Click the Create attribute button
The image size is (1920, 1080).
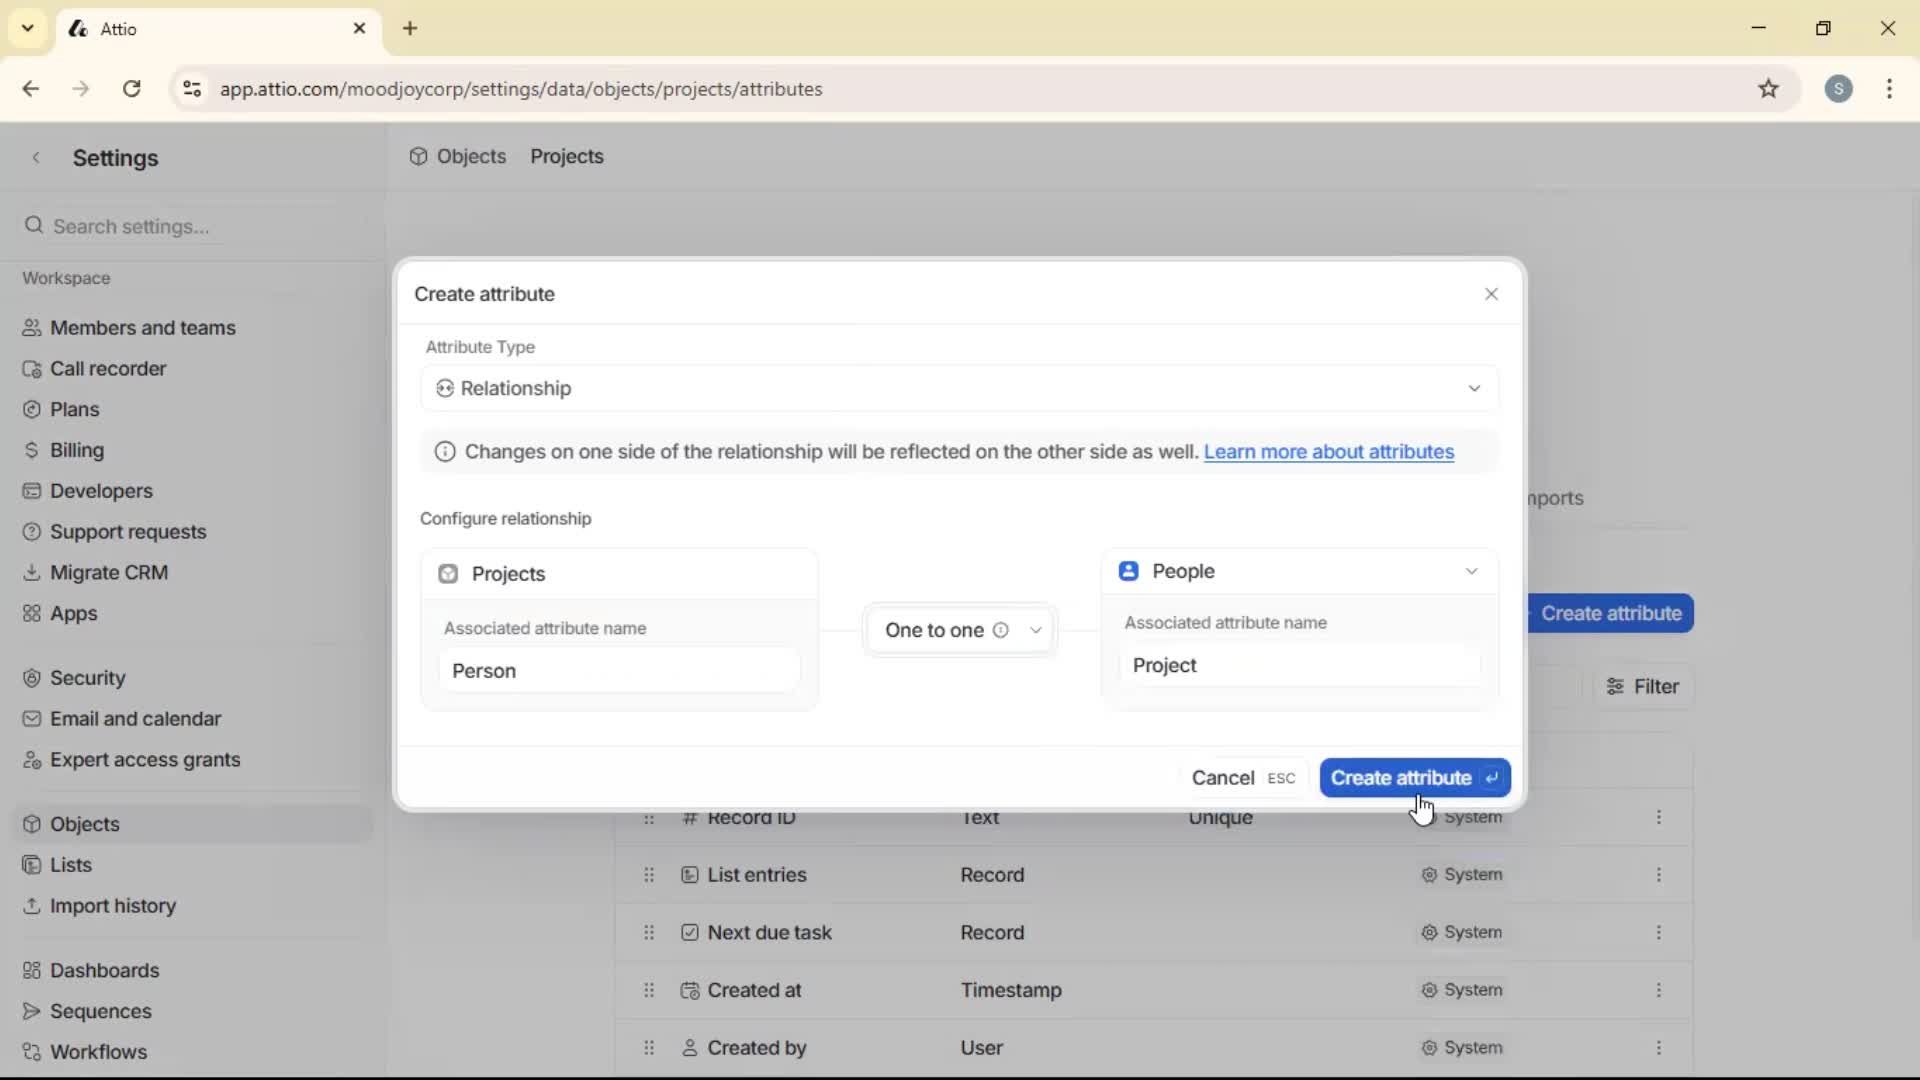[1413, 778]
